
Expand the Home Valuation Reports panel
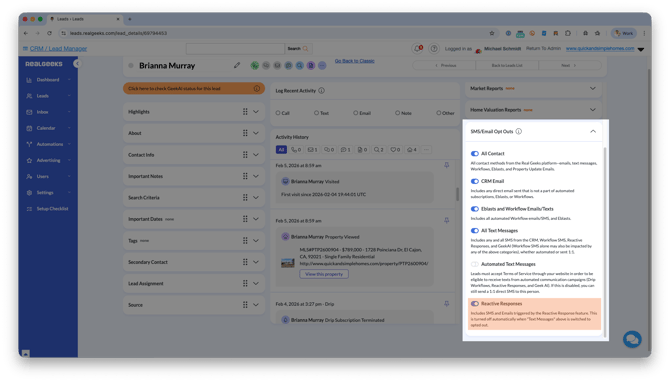click(593, 110)
